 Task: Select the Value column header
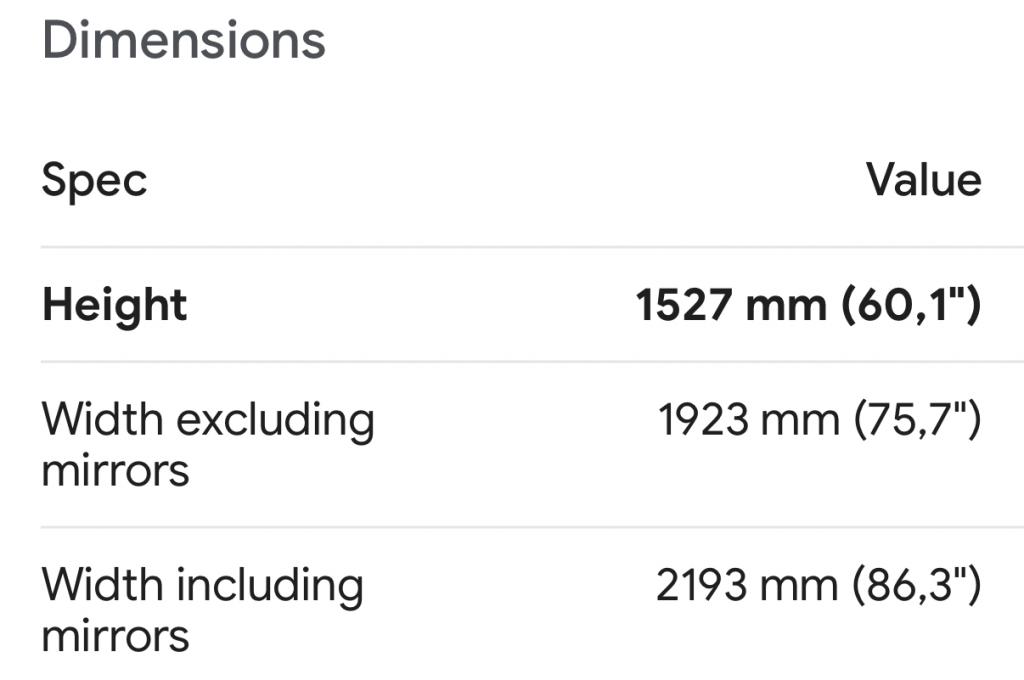(x=923, y=180)
